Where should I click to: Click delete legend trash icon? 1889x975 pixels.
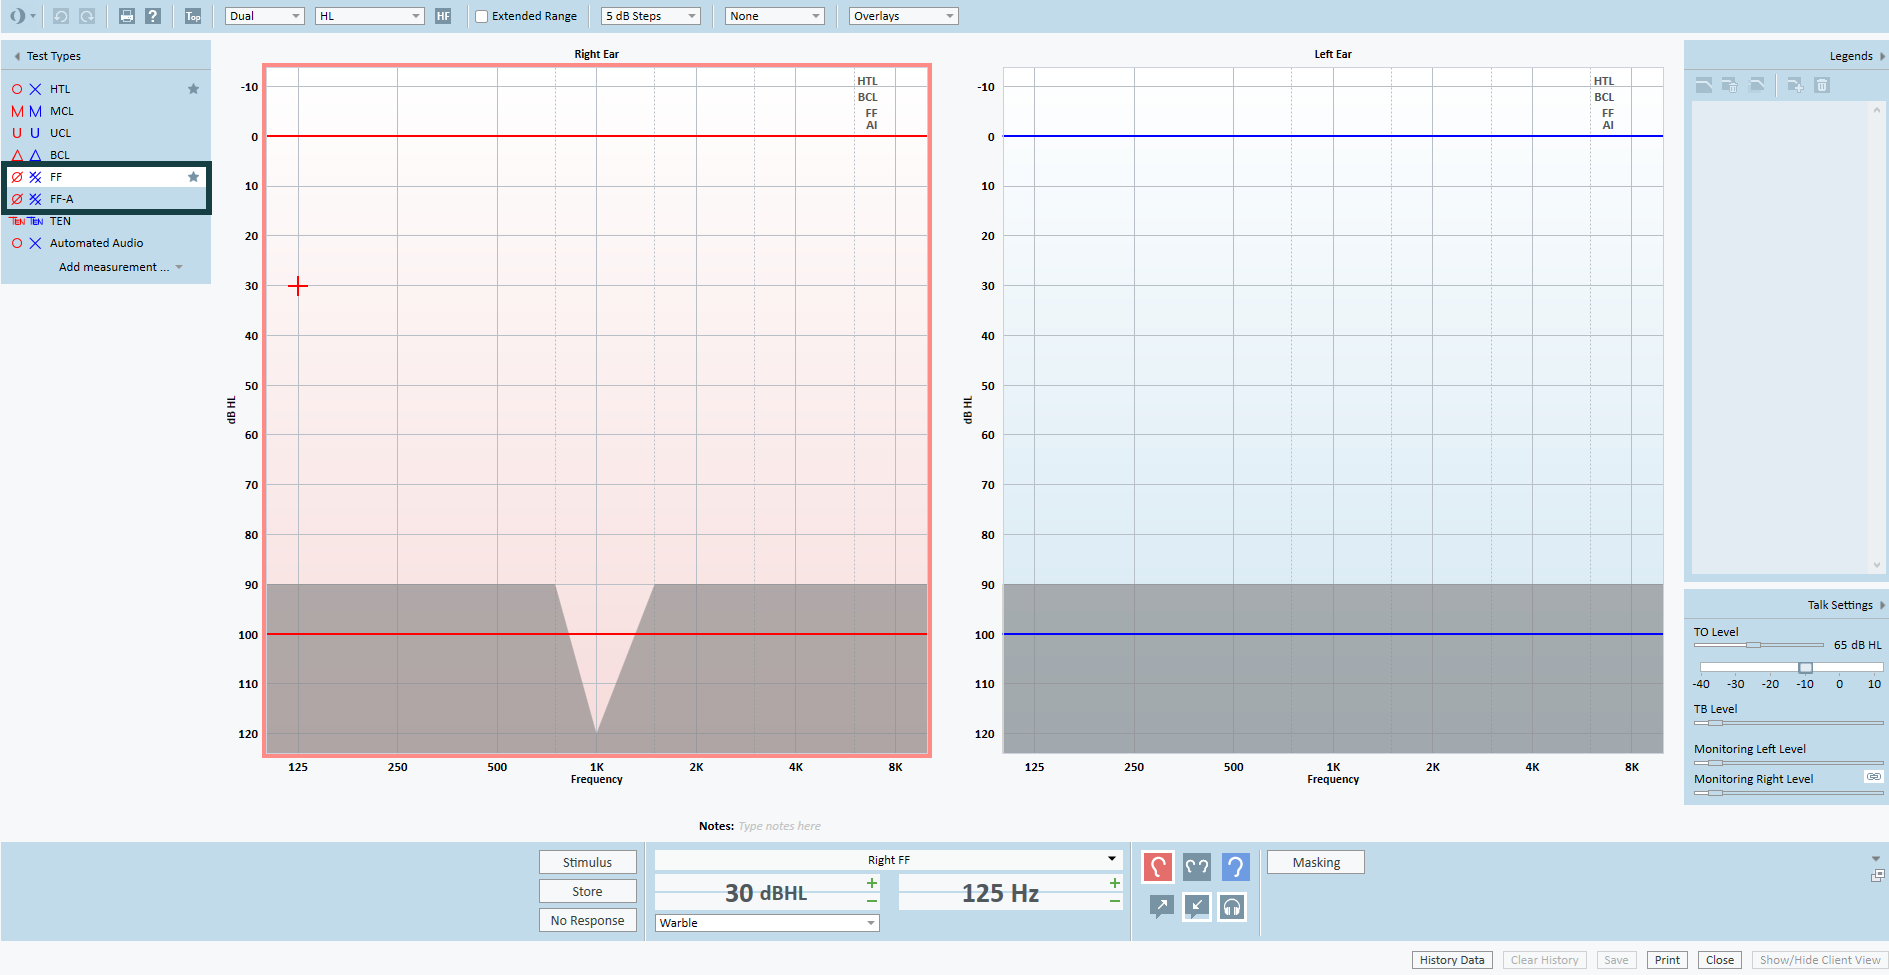1822,85
